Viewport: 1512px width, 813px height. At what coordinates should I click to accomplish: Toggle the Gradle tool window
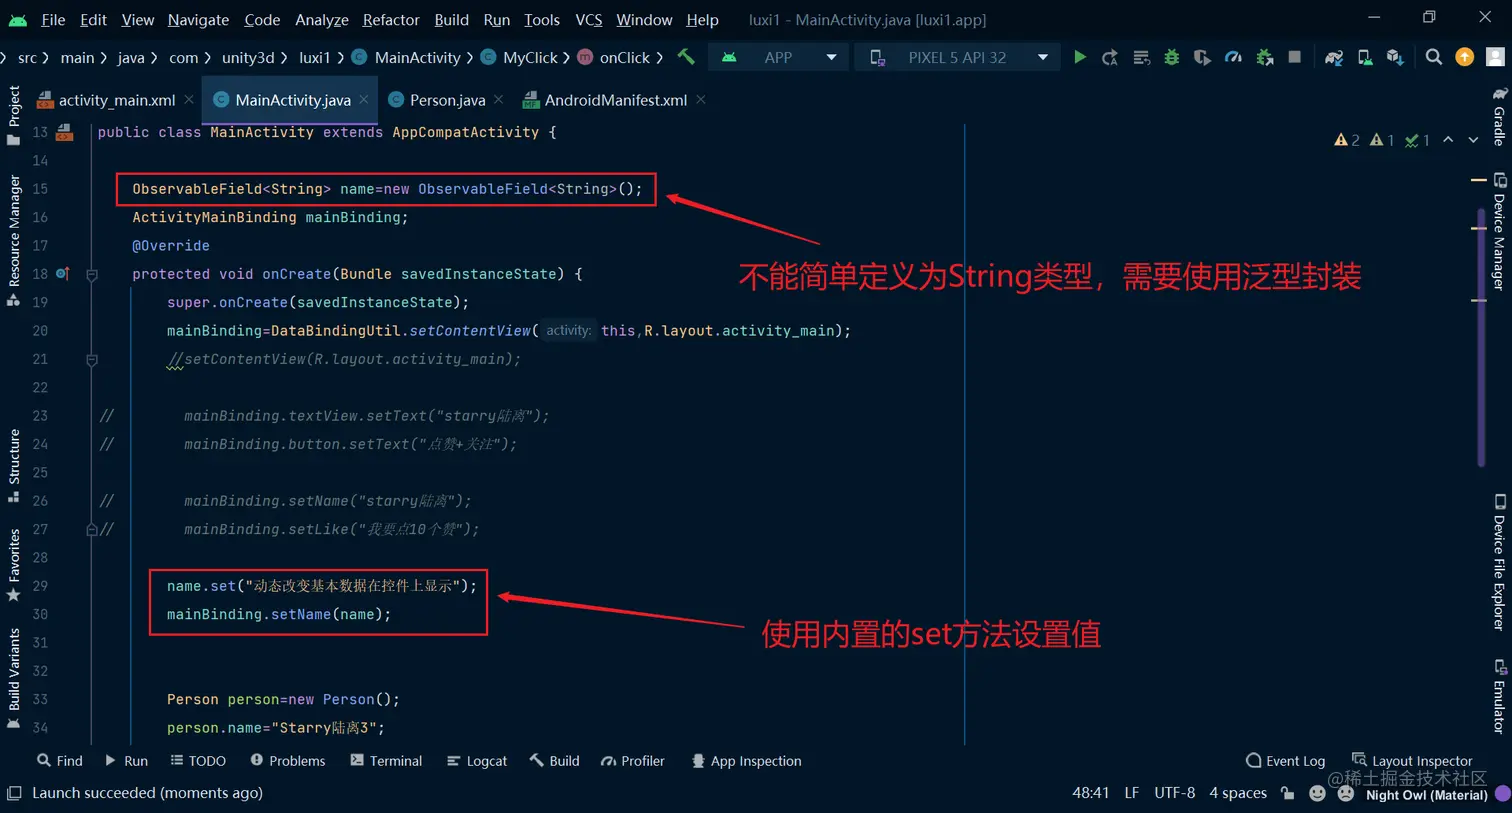pos(1499,116)
